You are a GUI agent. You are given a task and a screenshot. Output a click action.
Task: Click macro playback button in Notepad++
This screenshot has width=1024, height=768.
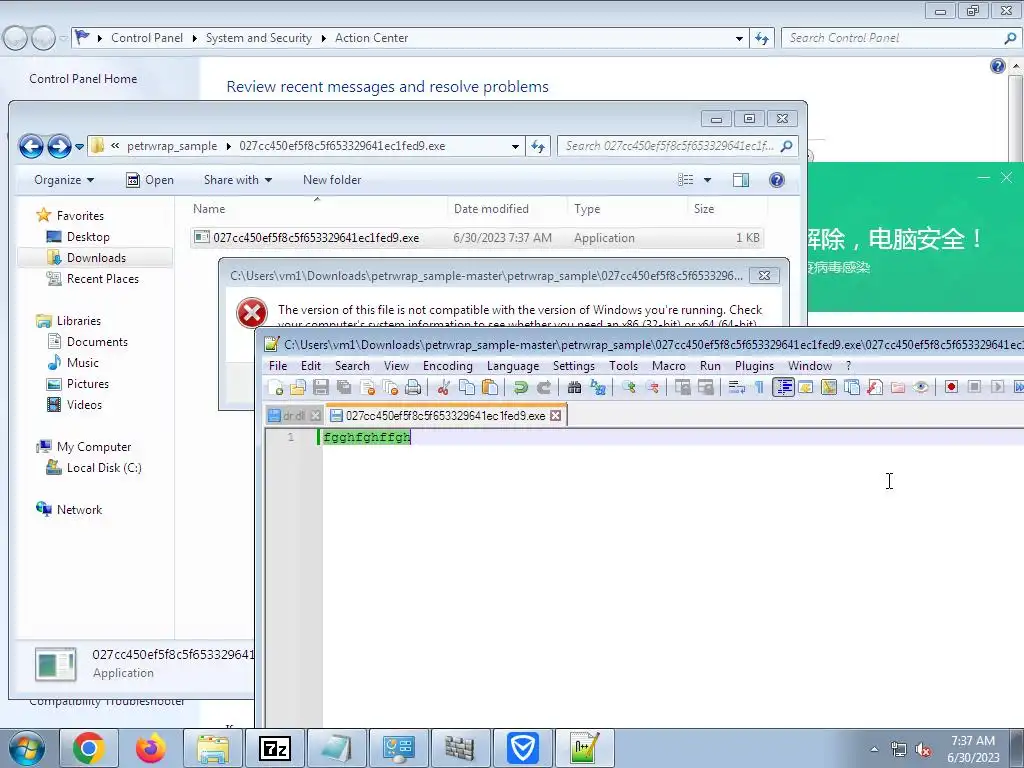tap(997, 387)
